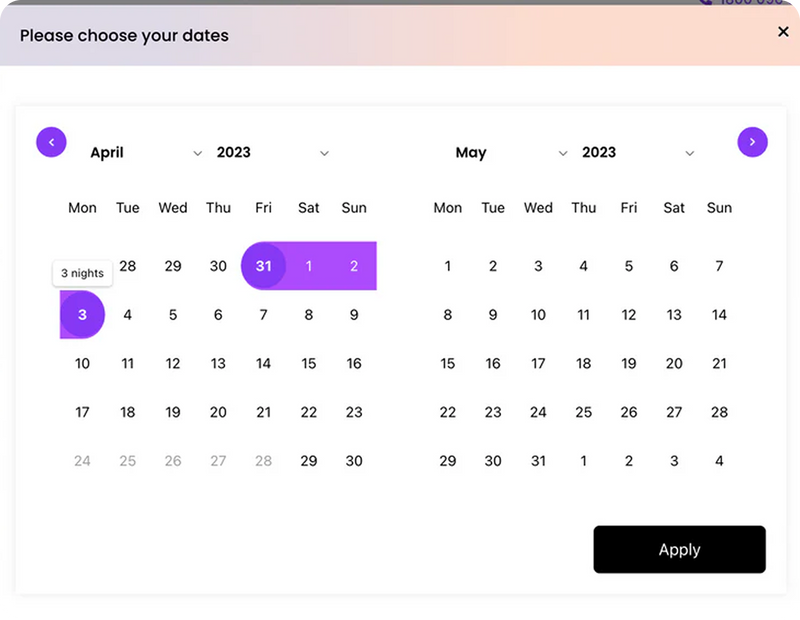
Task: Advance to the next month arrow
Action: (x=752, y=142)
